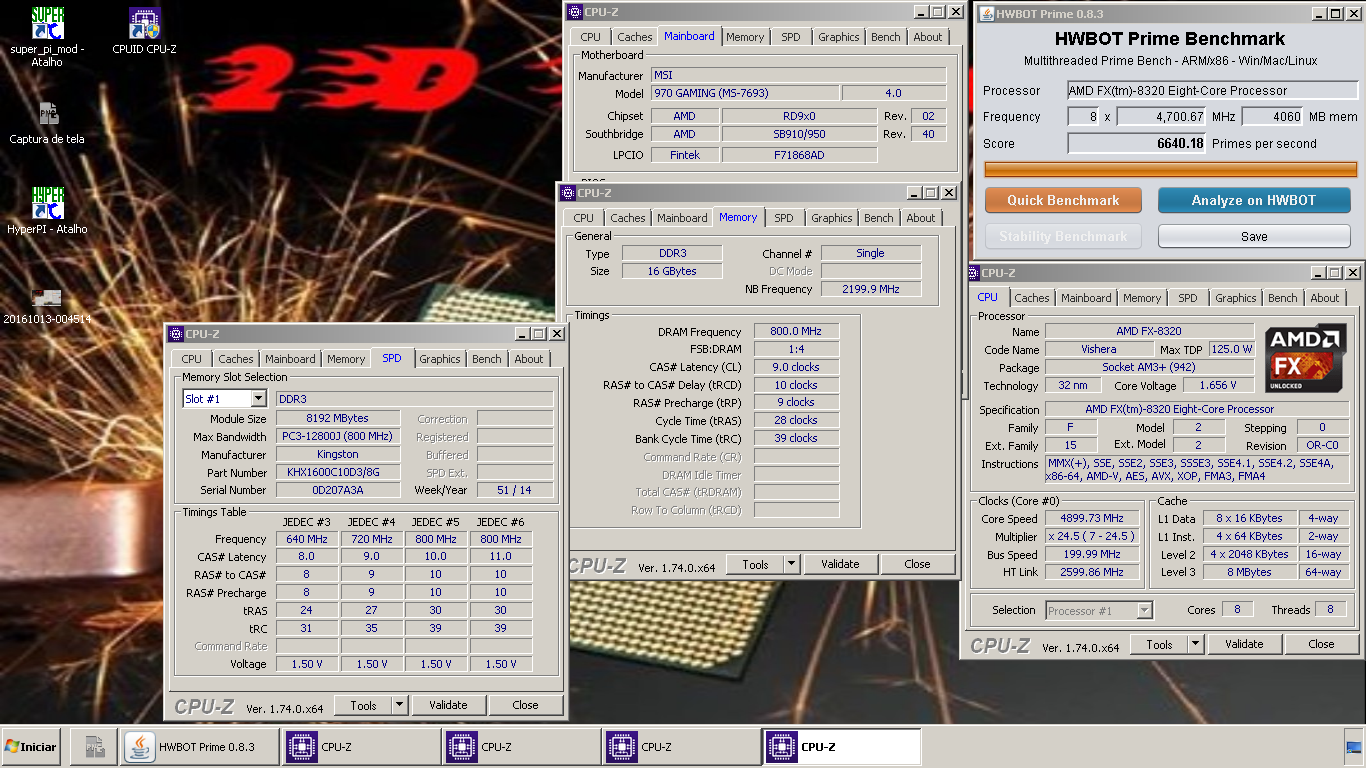Click Serial Number value 0D207A3A
1366x768 pixels.
[338, 490]
